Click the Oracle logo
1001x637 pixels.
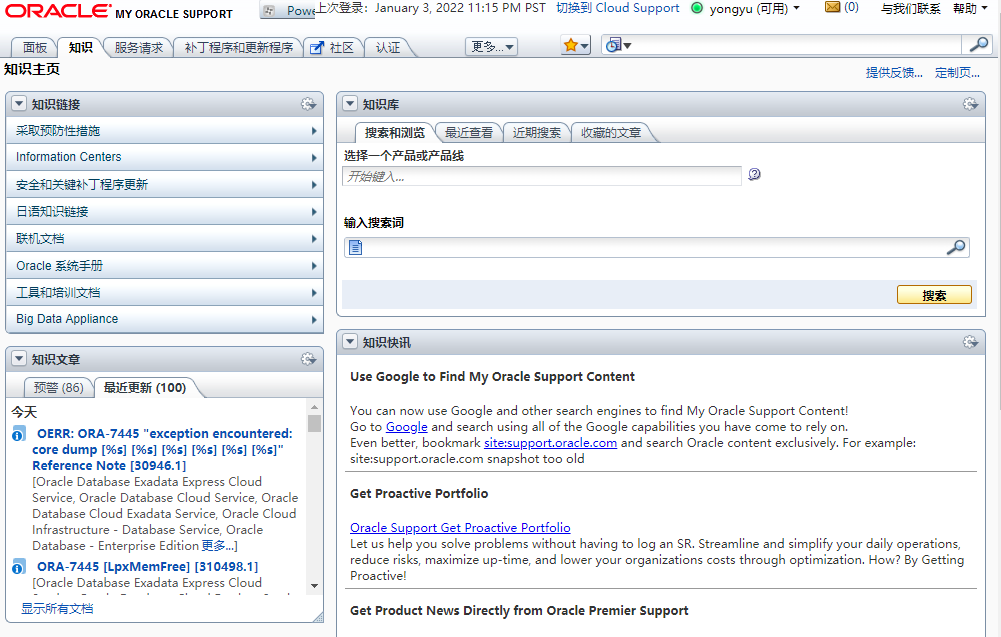(57, 11)
